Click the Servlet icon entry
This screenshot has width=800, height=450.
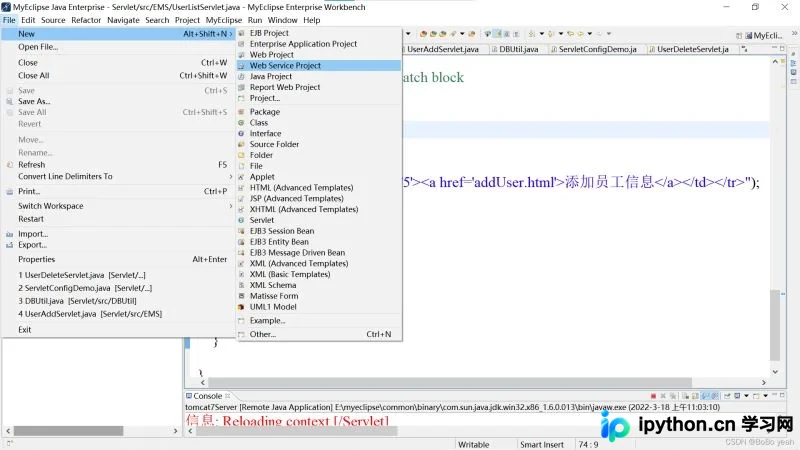tap(241, 220)
